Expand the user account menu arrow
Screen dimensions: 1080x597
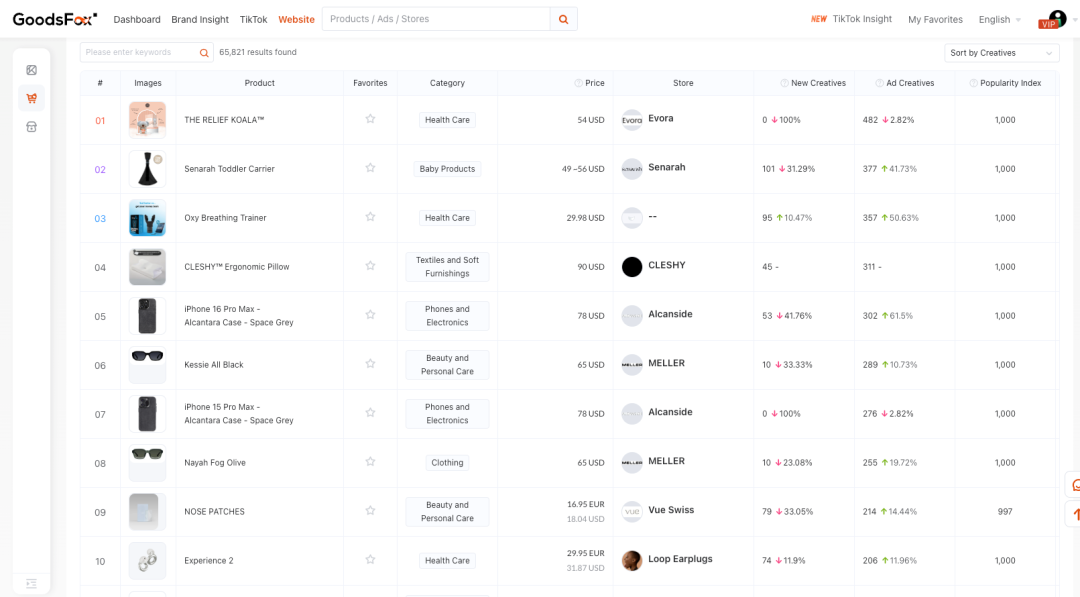pyautogui.click(x=1074, y=20)
